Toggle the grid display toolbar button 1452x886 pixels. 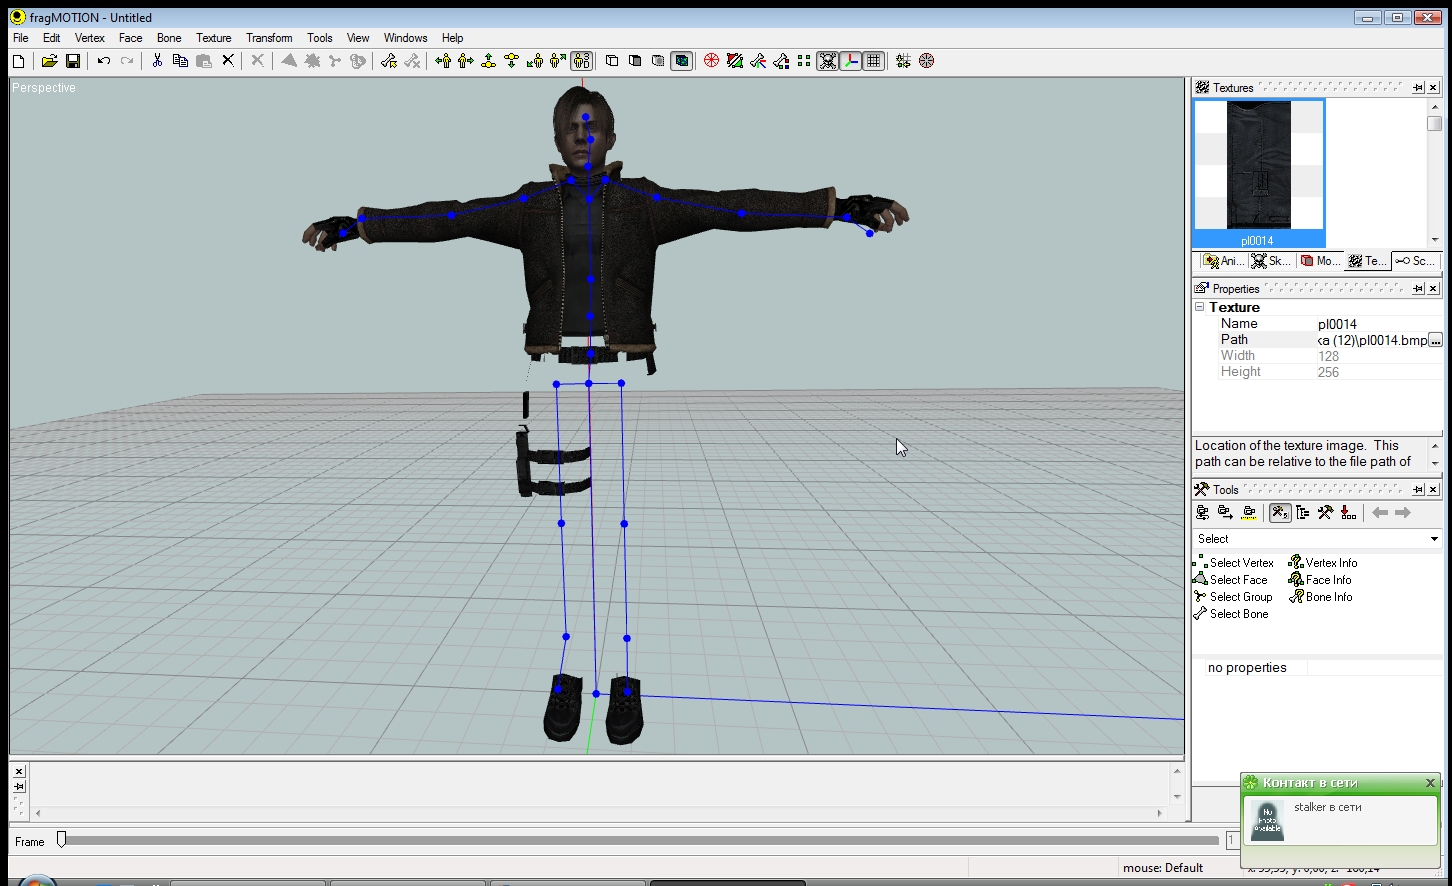coord(873,61)
